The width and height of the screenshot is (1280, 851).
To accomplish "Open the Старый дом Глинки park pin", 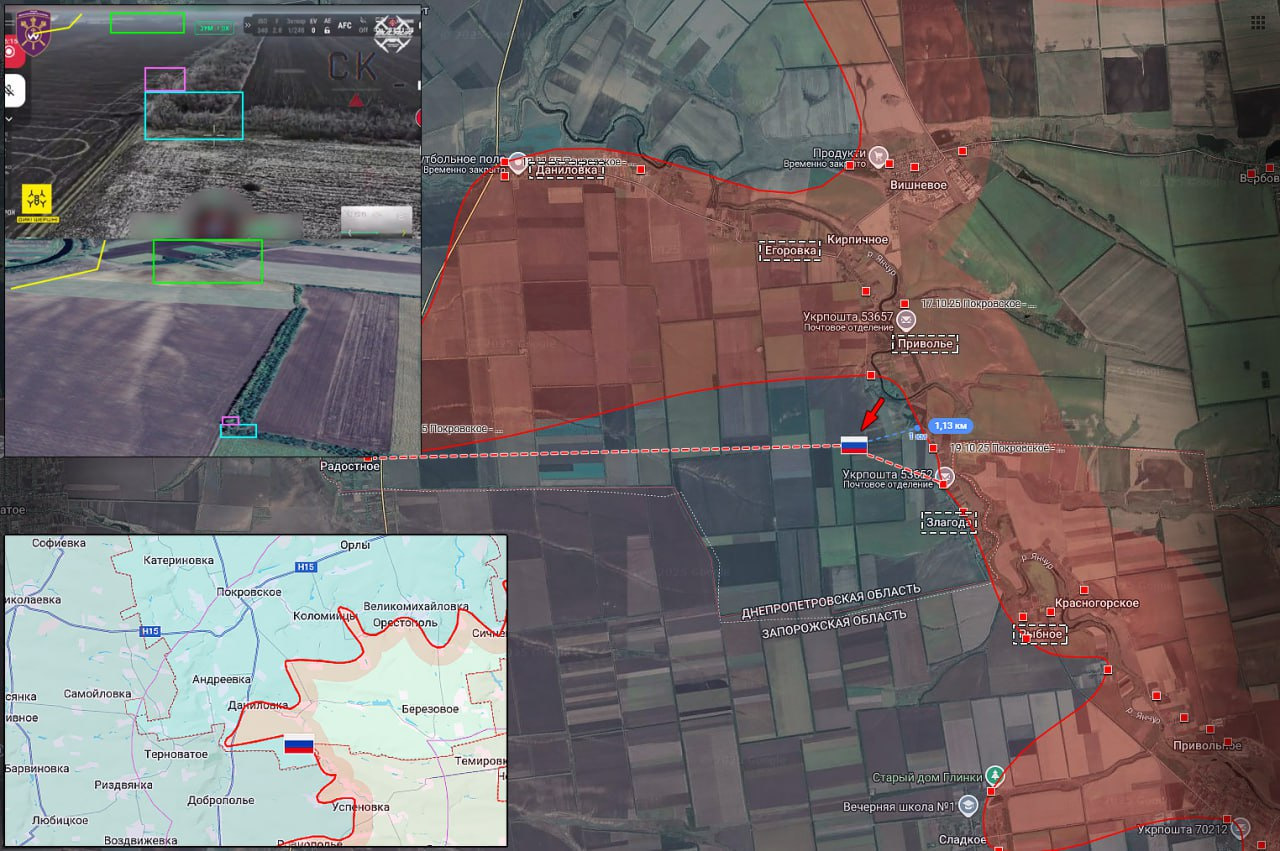I will tap(994, 776).
